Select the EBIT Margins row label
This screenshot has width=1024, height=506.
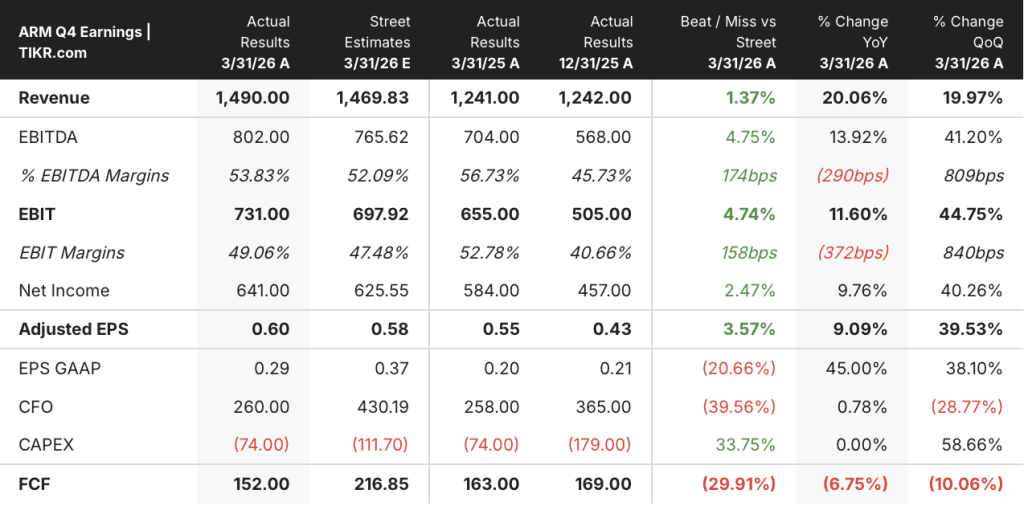point(71,252)
